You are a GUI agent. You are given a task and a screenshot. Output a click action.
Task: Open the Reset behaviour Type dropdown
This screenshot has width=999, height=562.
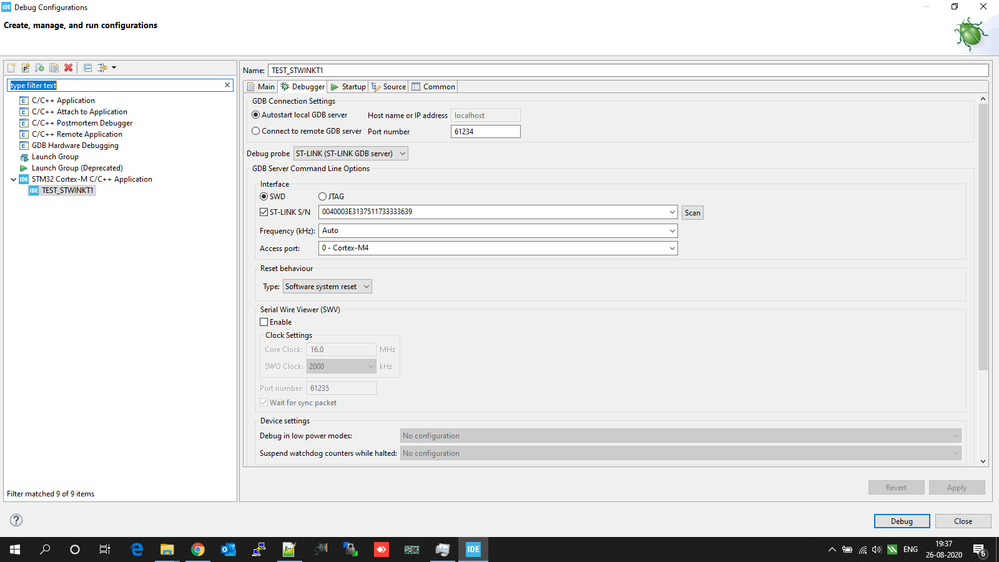[x=327, y=287]
